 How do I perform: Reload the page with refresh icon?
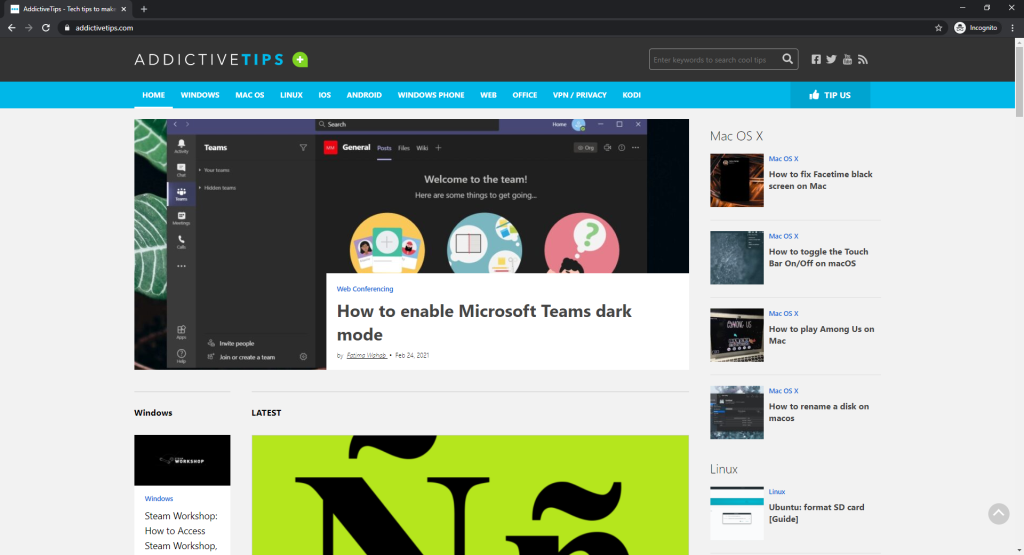coord(46,27)
